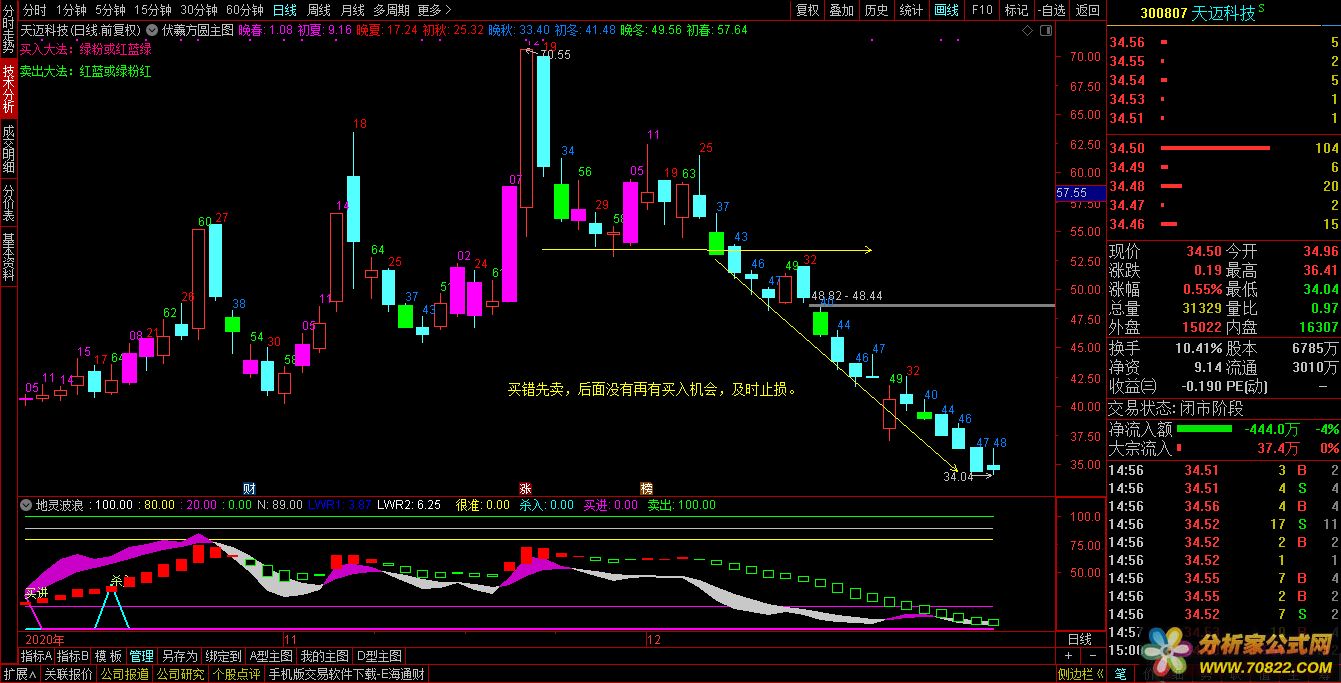The image size is (1341, 683).
Task: Switch to the 30分钟 timeframe
Action: pos(199,10)
